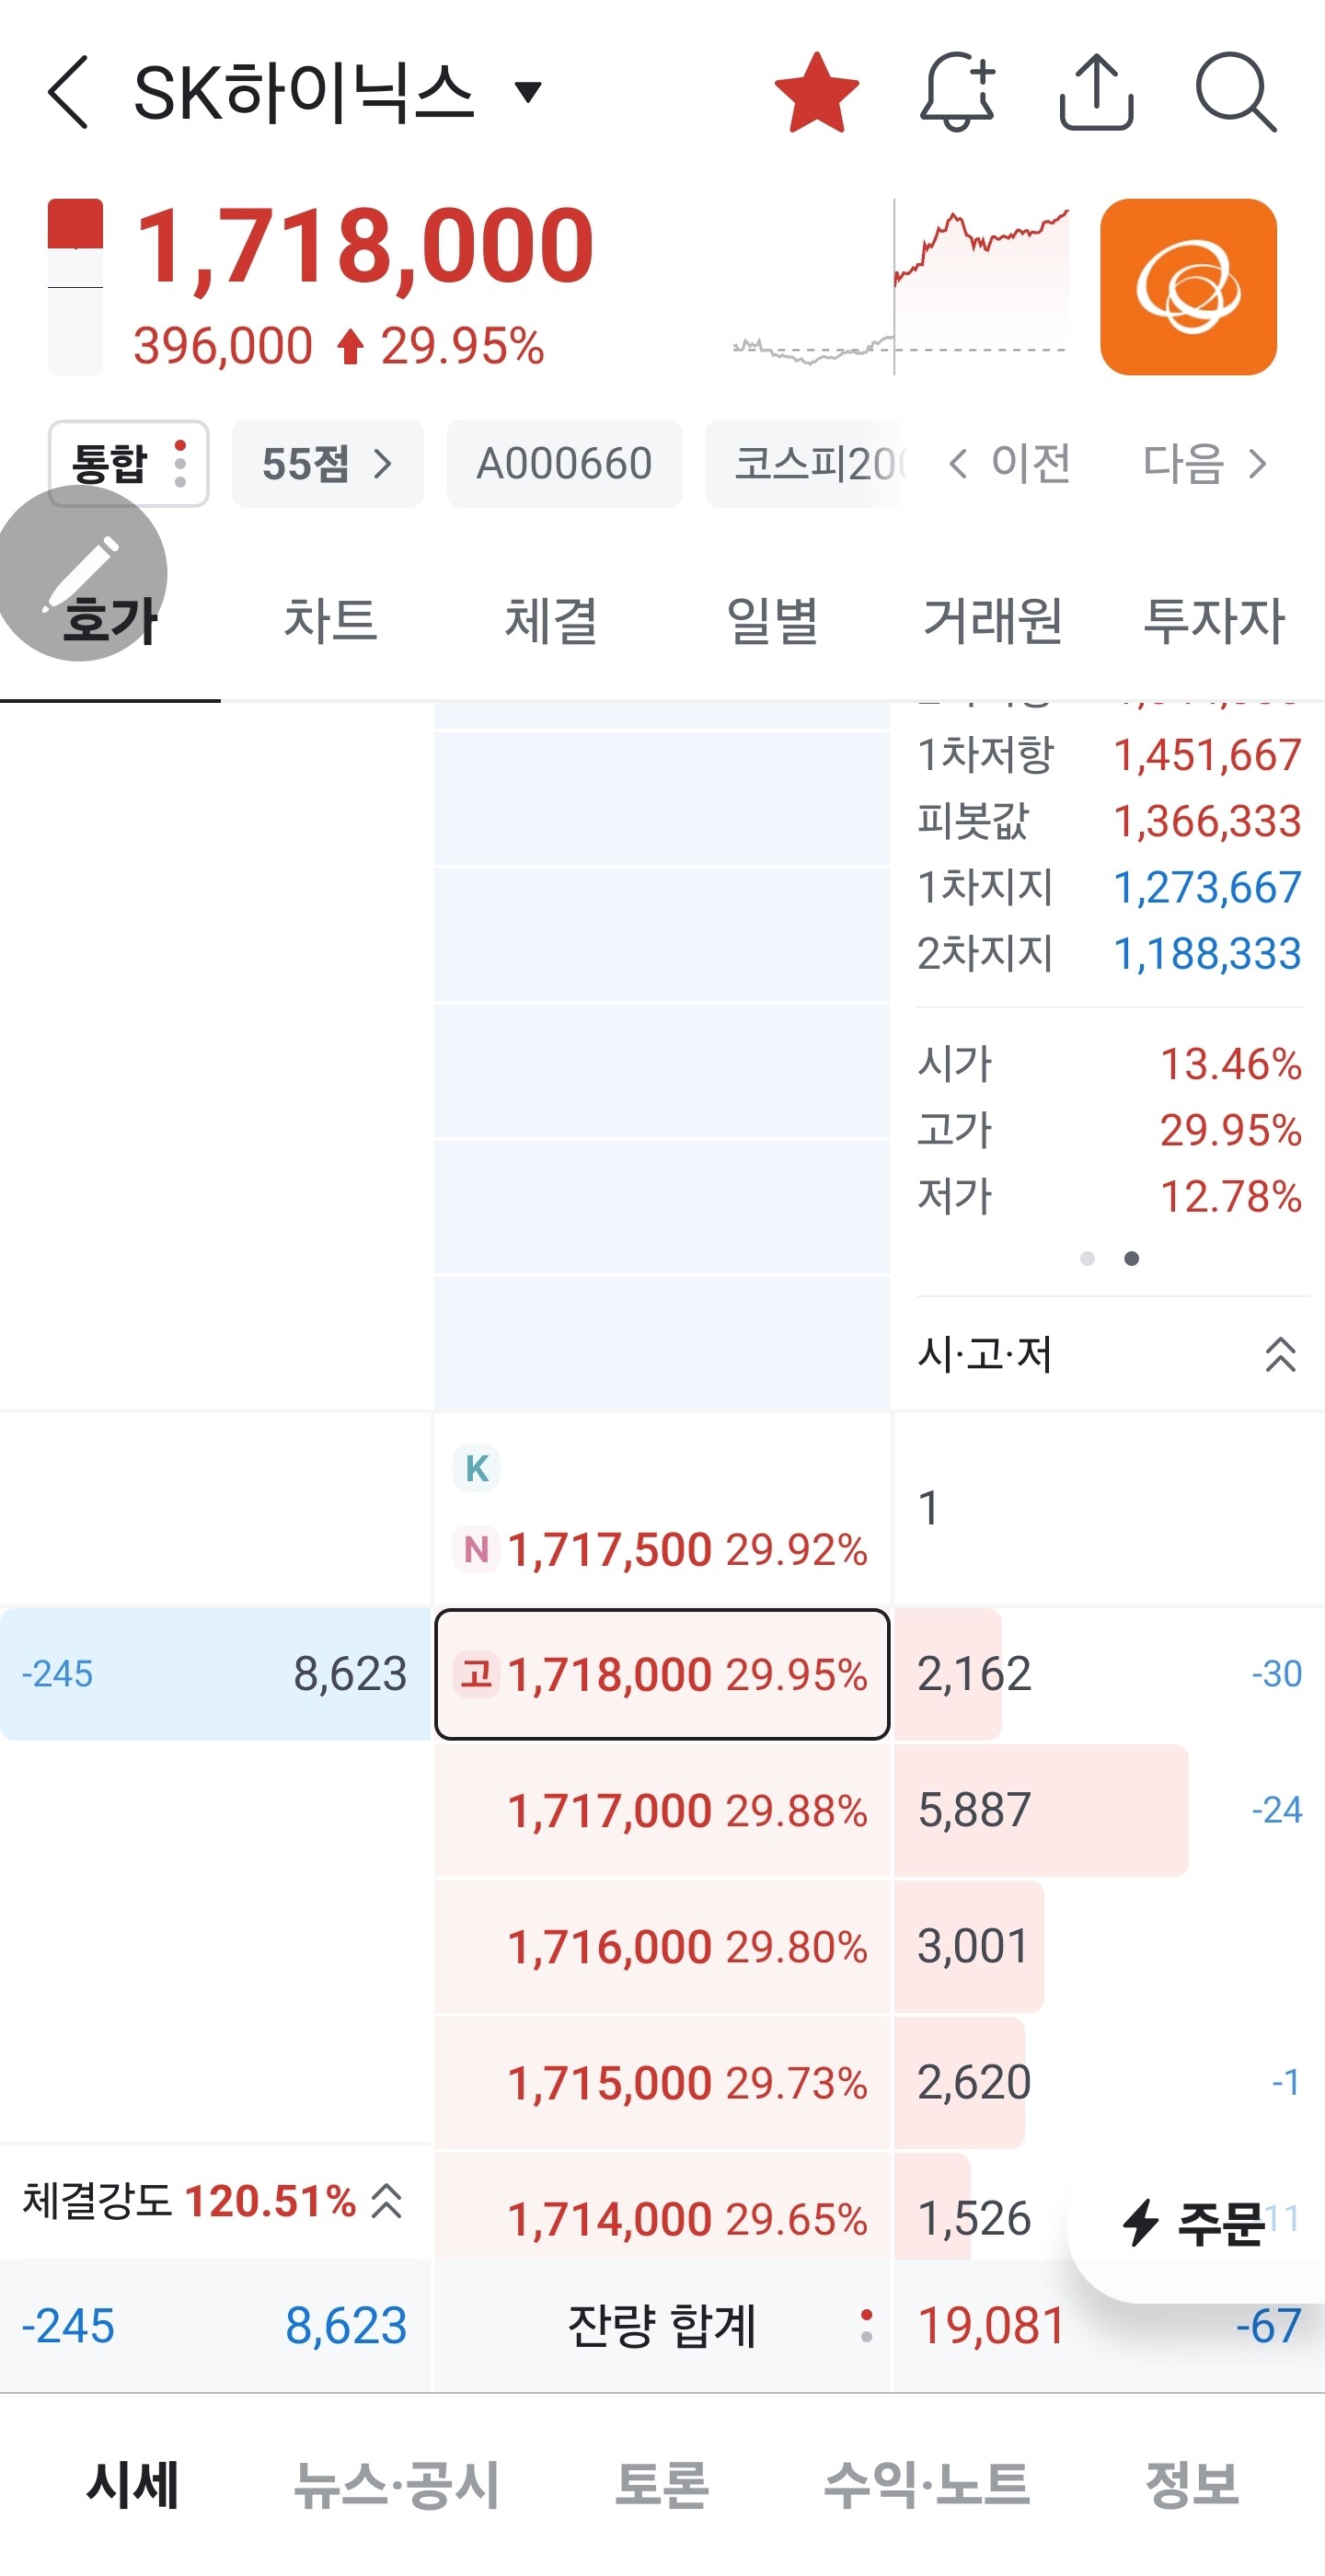
Task: Open the 뉴스·공시 bottom tab
Action: click(x=396, y=2485)
